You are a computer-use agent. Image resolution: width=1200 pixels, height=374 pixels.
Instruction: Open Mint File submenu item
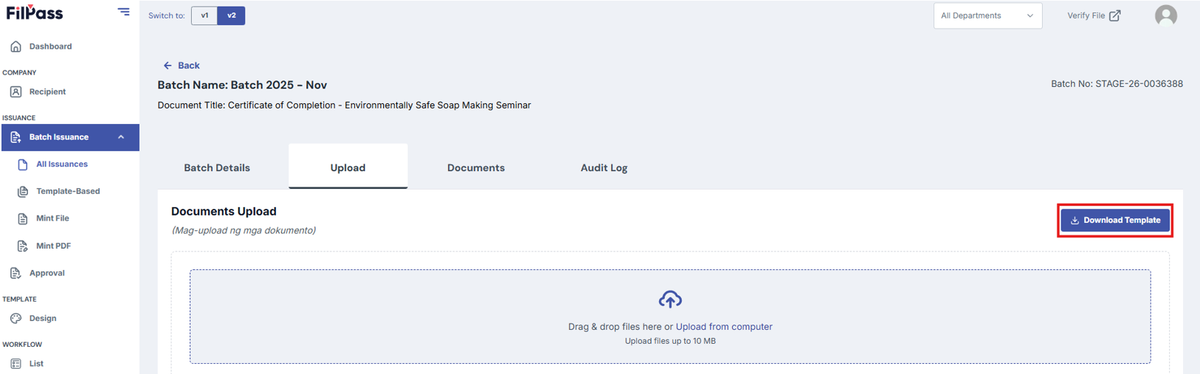coord(53,218)
